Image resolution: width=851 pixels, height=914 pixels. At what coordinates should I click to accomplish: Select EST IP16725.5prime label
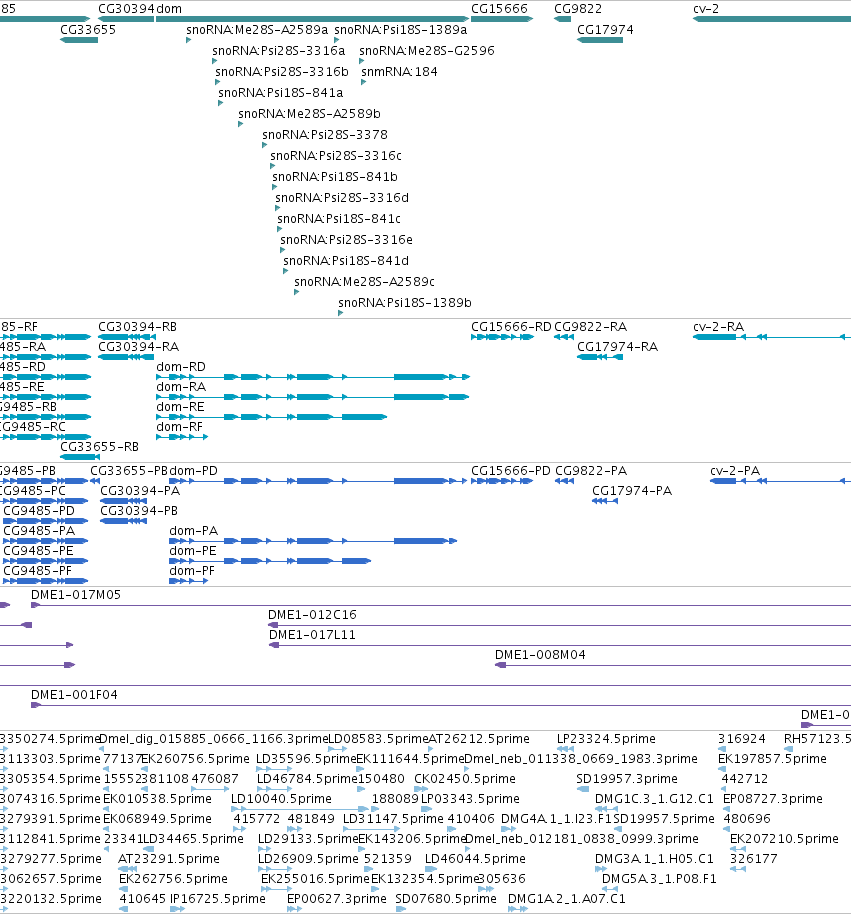pos(217,899)
